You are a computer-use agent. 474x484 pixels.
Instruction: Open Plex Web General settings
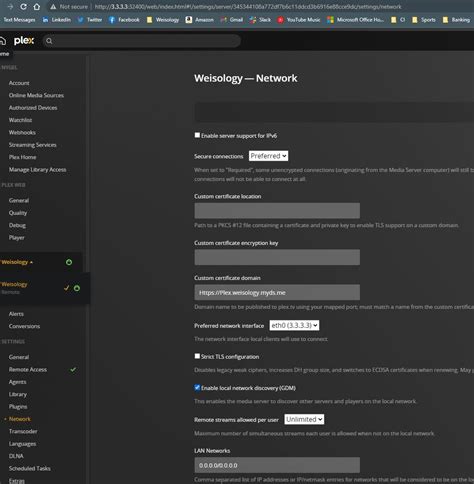coord(19,200)
